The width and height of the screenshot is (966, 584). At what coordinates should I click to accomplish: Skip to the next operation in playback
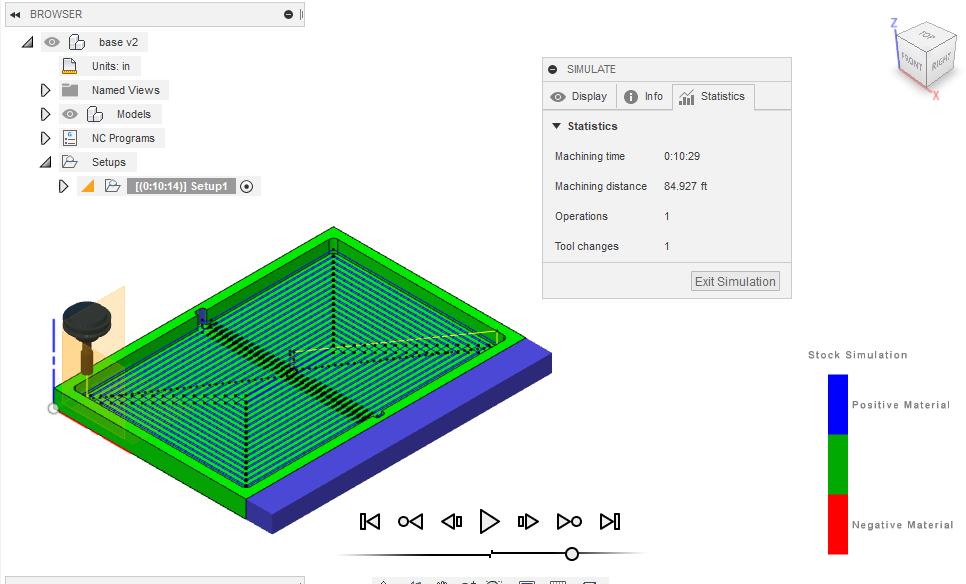click(x=570, y=521)
